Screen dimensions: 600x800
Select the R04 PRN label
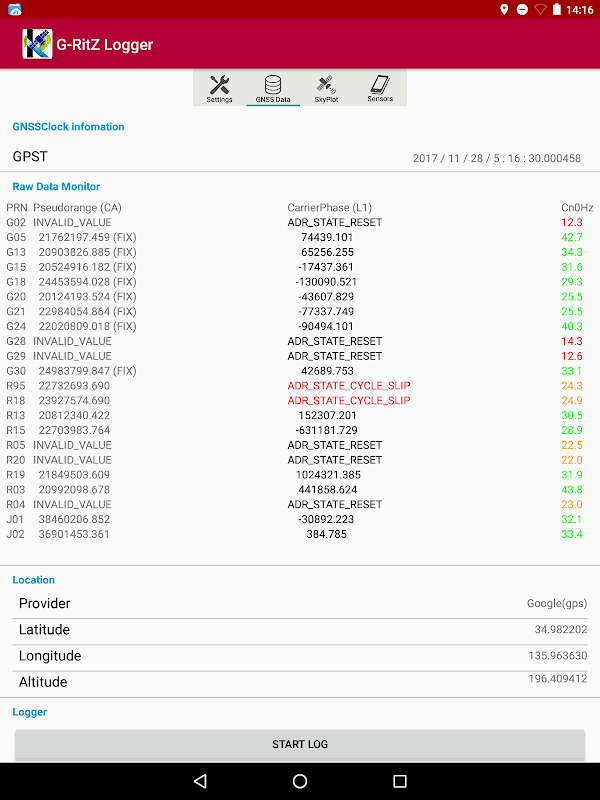coord(16,504)
